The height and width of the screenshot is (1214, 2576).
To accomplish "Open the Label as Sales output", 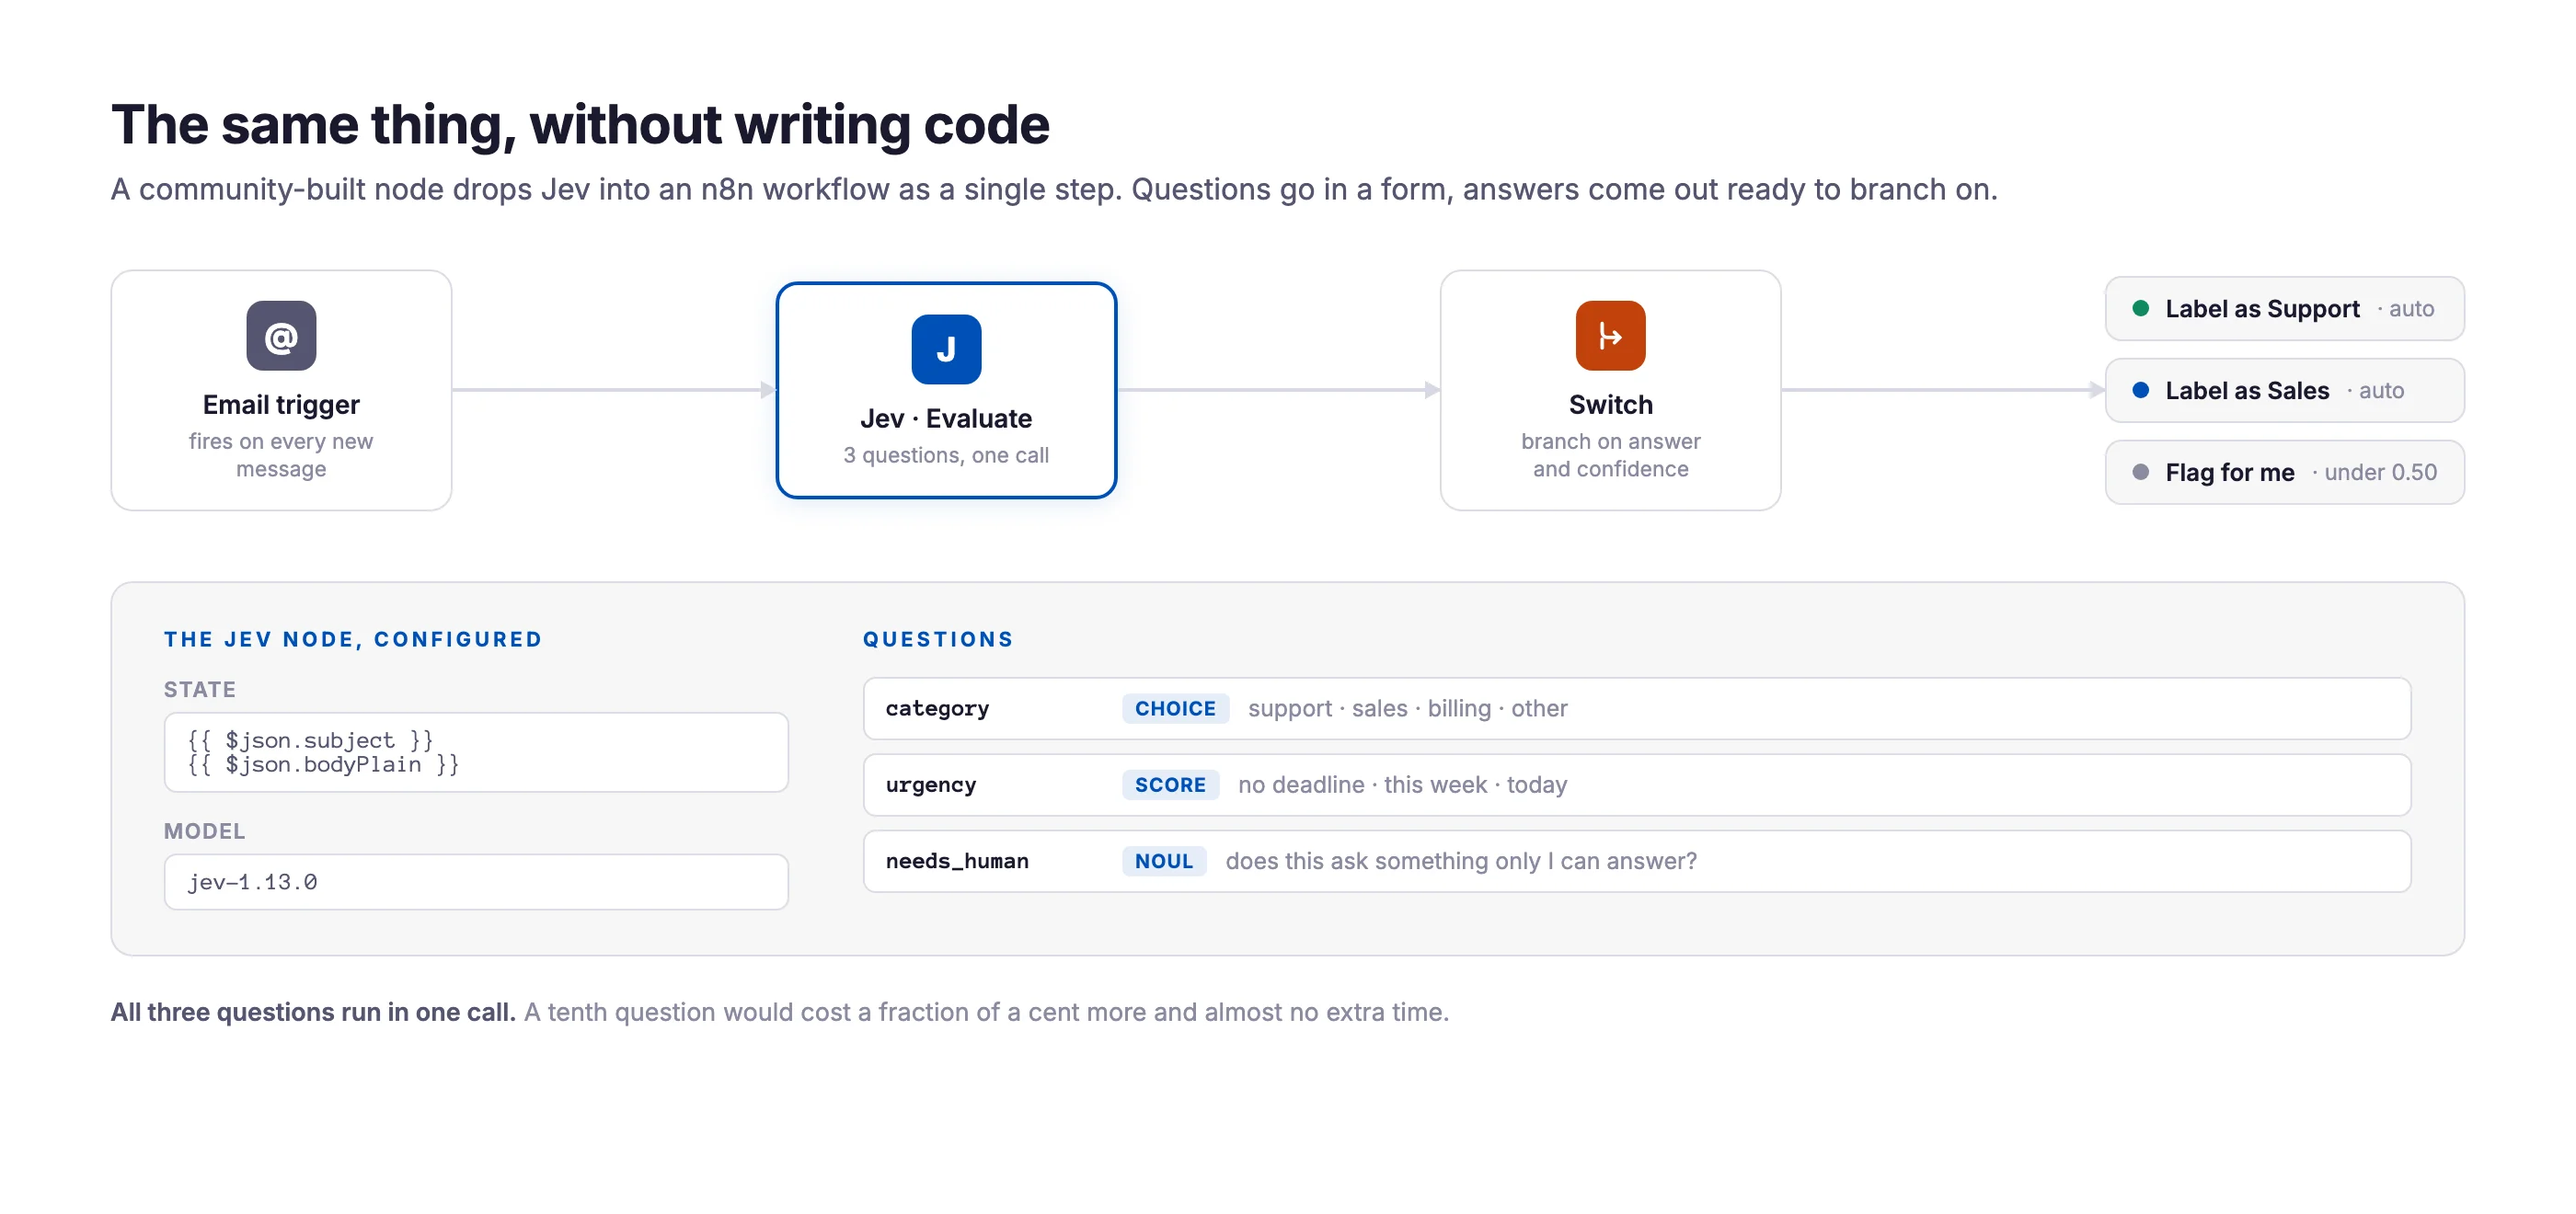I will click(x=2284, y=390).
